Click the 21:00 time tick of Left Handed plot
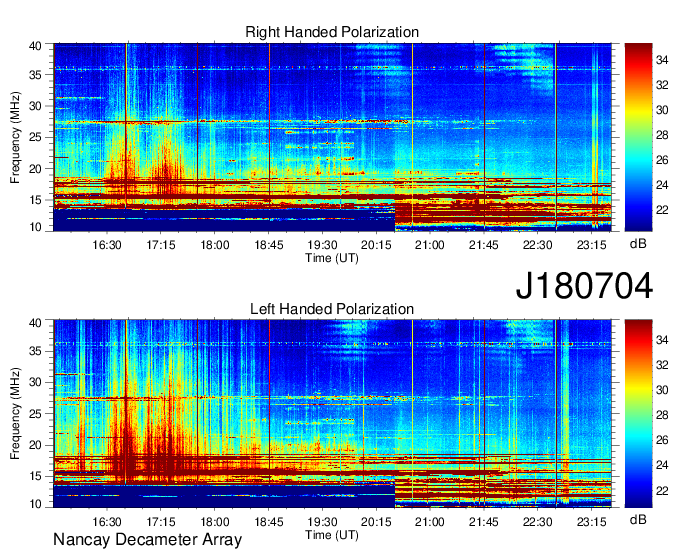 [x=430, y=522]
